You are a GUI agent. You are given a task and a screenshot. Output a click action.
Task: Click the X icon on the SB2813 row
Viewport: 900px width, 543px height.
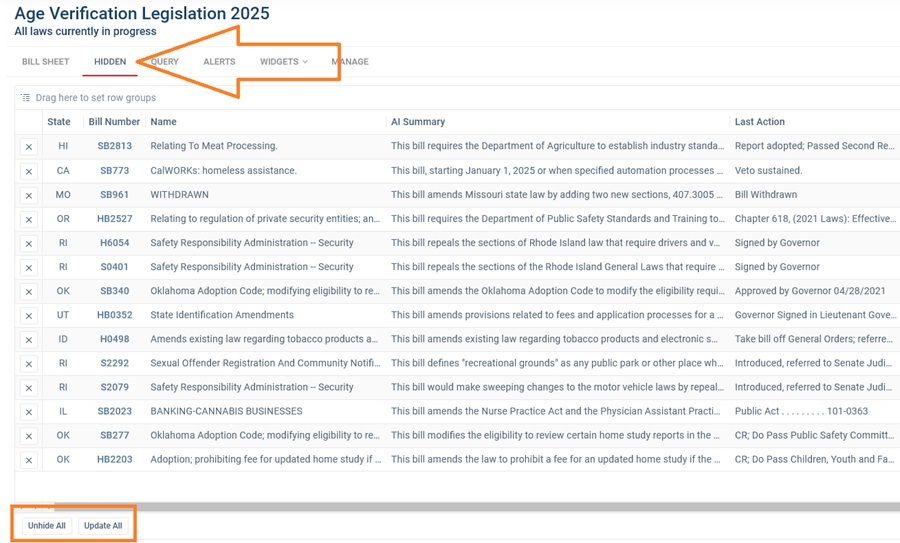point(28,147)
